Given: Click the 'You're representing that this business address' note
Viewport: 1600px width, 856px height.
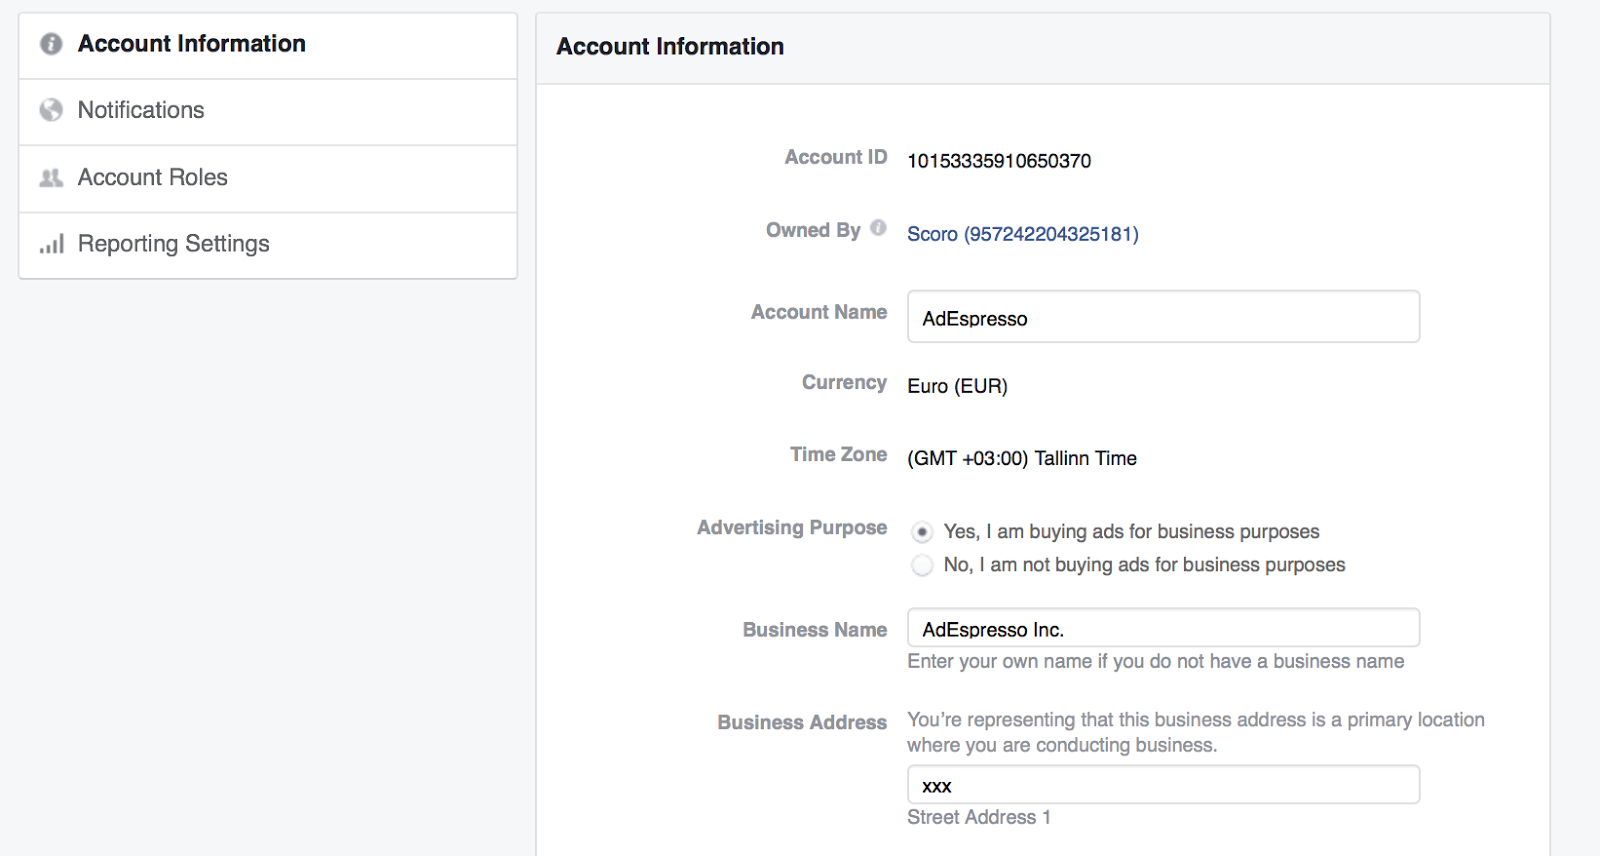Looking at the screenshot, I should click(x=1195, y=732).
